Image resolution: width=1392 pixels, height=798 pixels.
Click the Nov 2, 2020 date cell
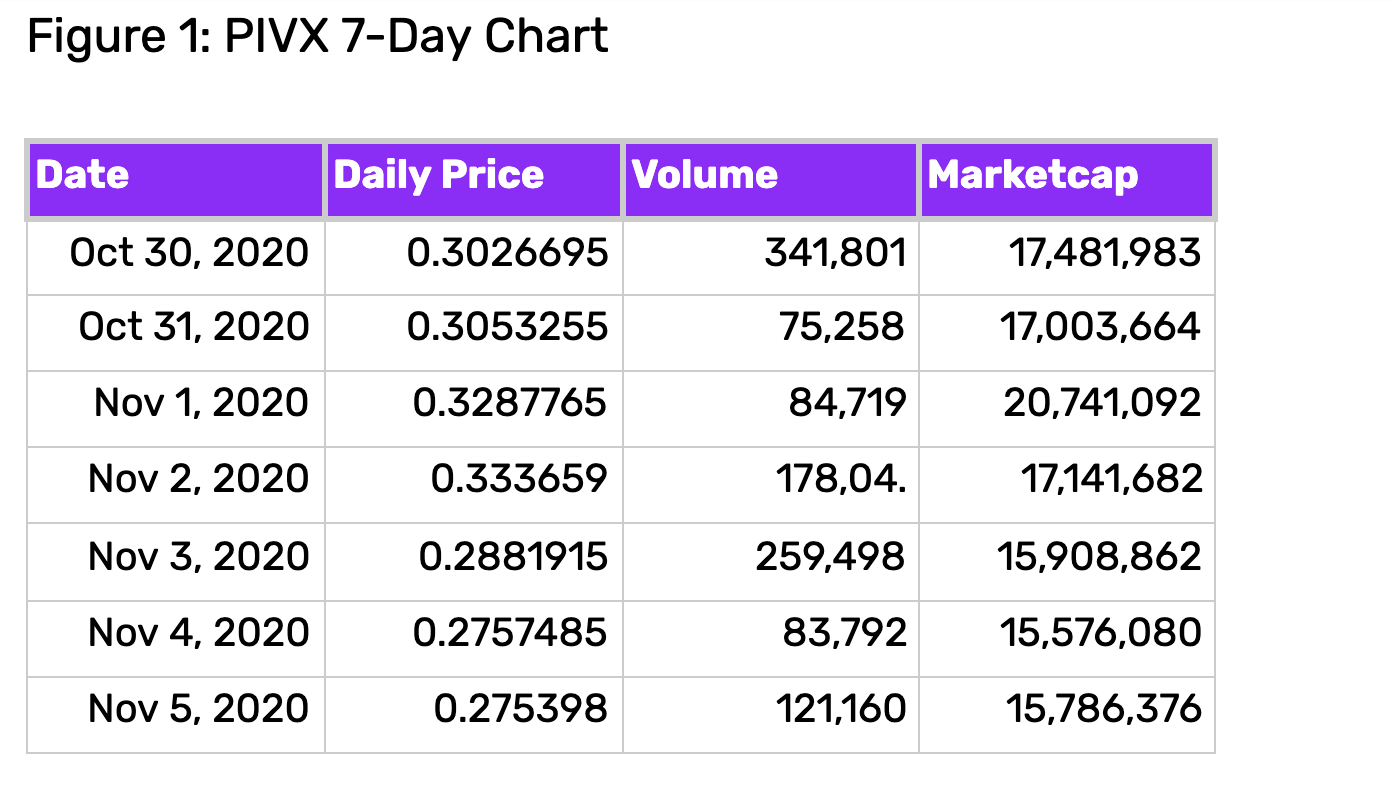click(176, 485)
